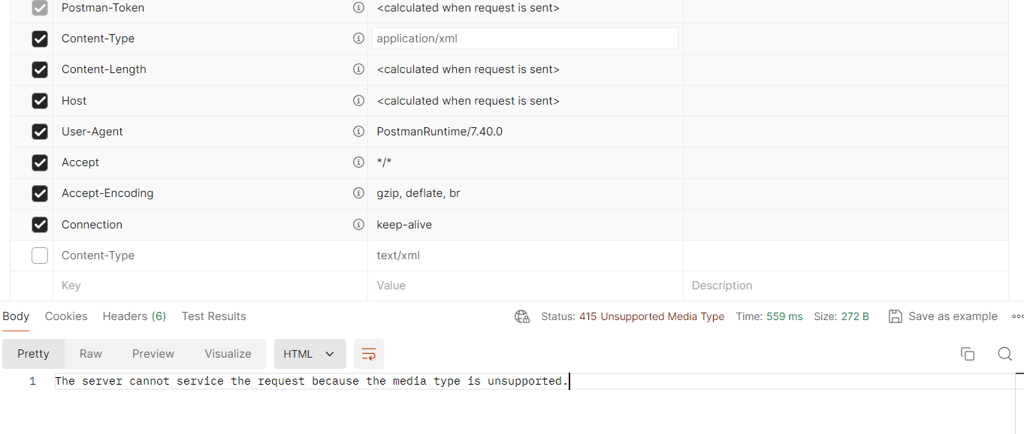Click the info icon beside Accept-Encoding

click(x=358, y=193)
